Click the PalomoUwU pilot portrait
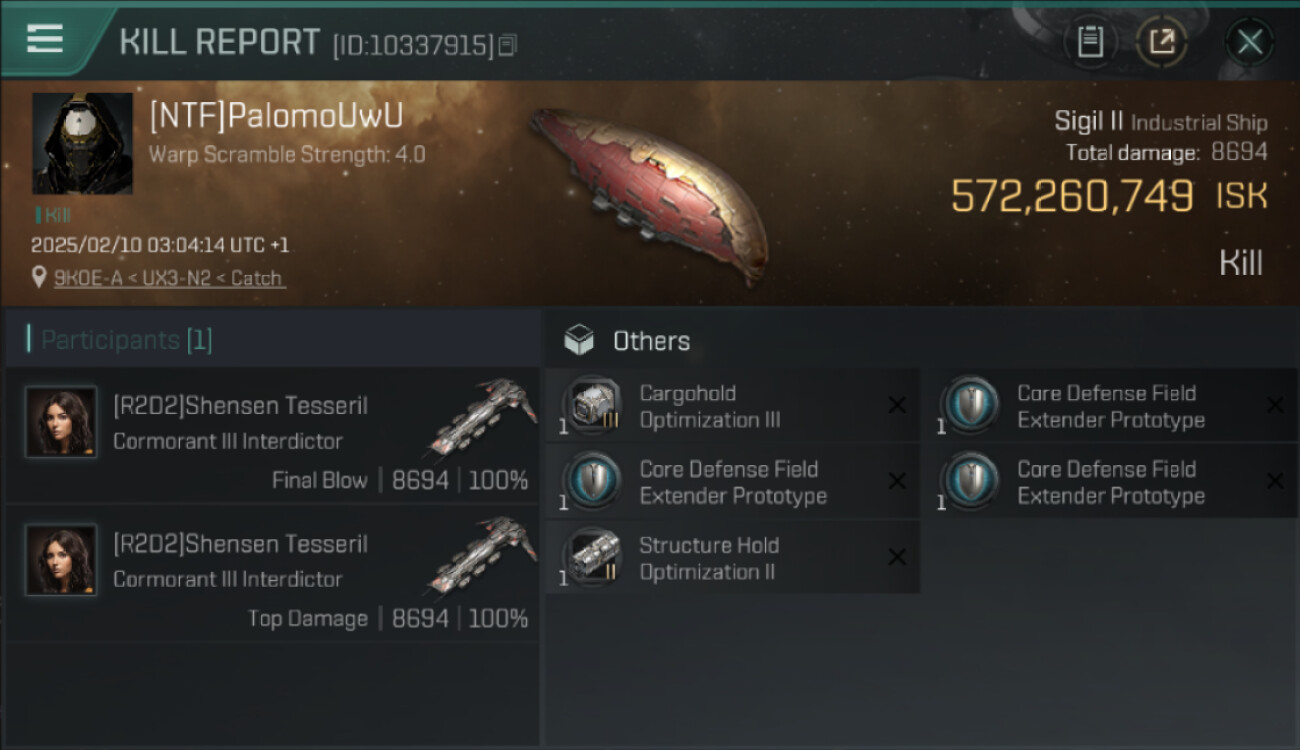1300x750 pixels. (82, 143)
